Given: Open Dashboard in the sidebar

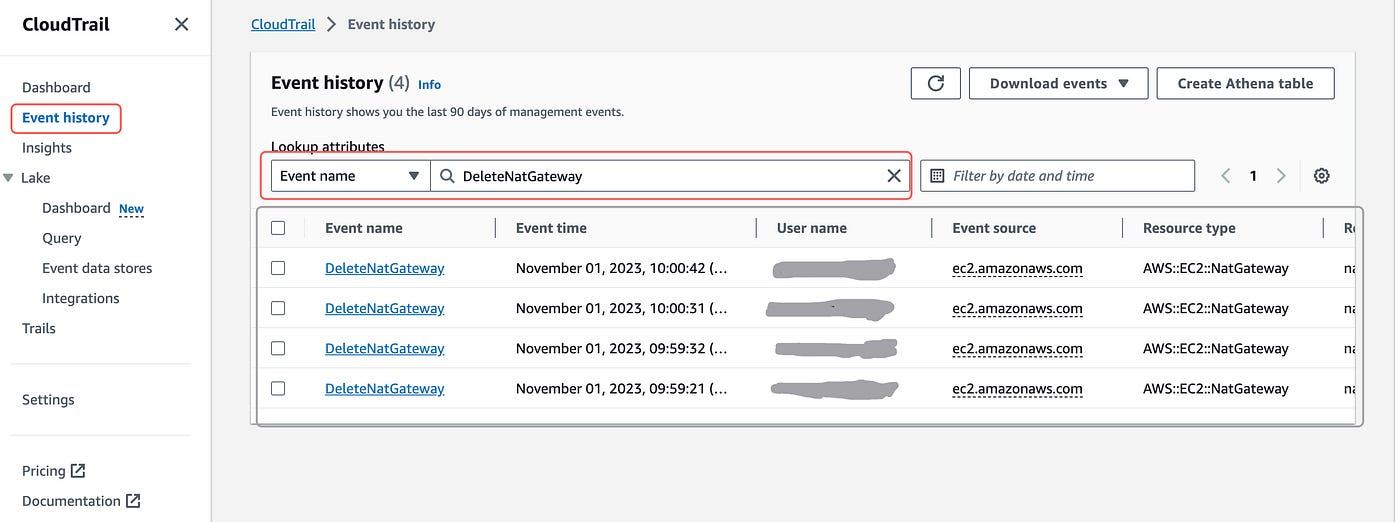Looking at the screenshot, I should [x=56, y=88].
